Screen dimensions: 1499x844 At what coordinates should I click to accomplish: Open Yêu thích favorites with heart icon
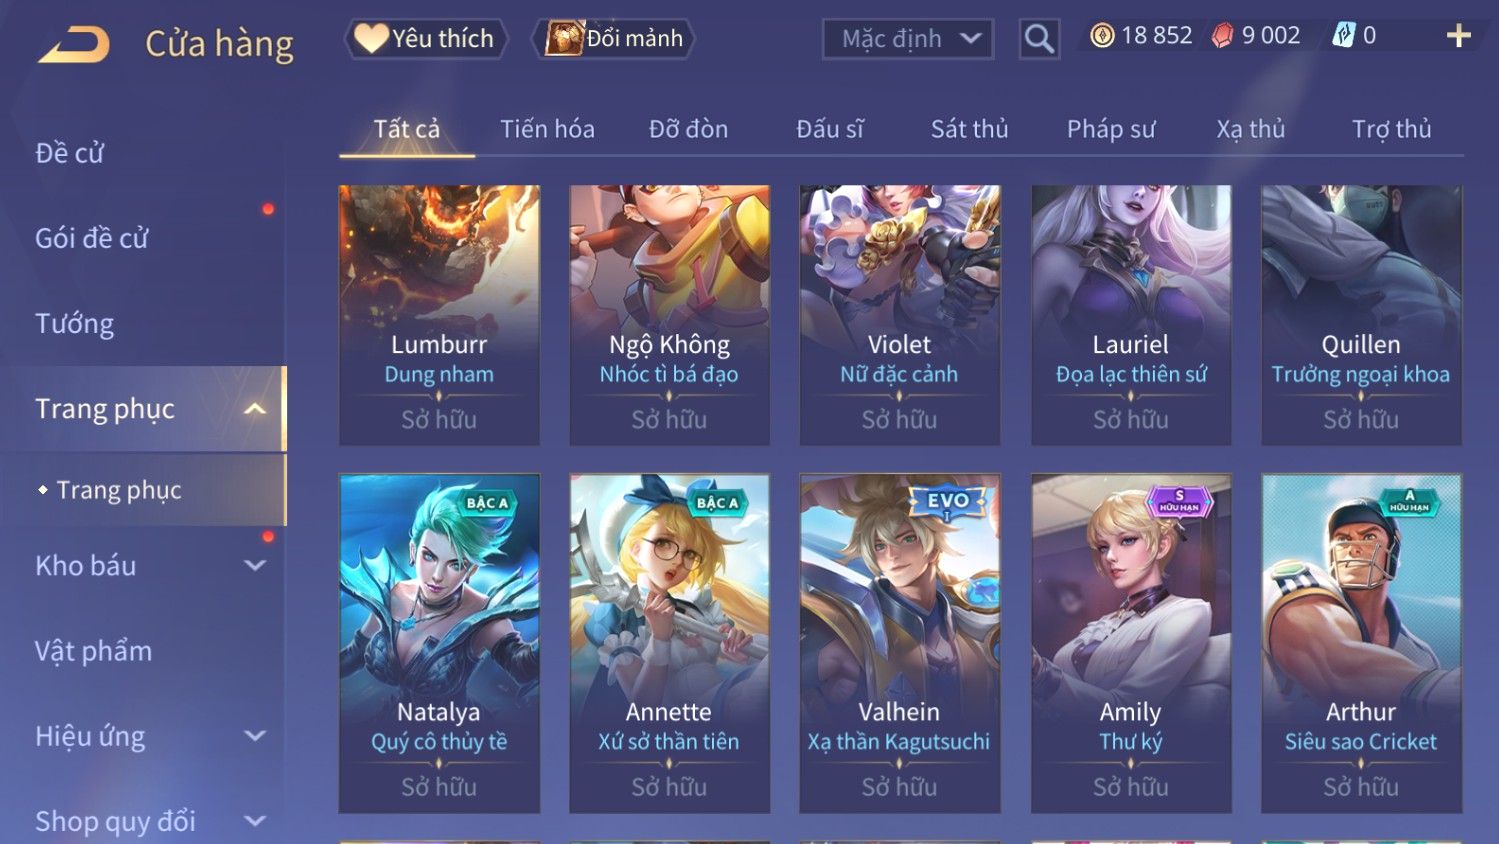click(426, 39)
